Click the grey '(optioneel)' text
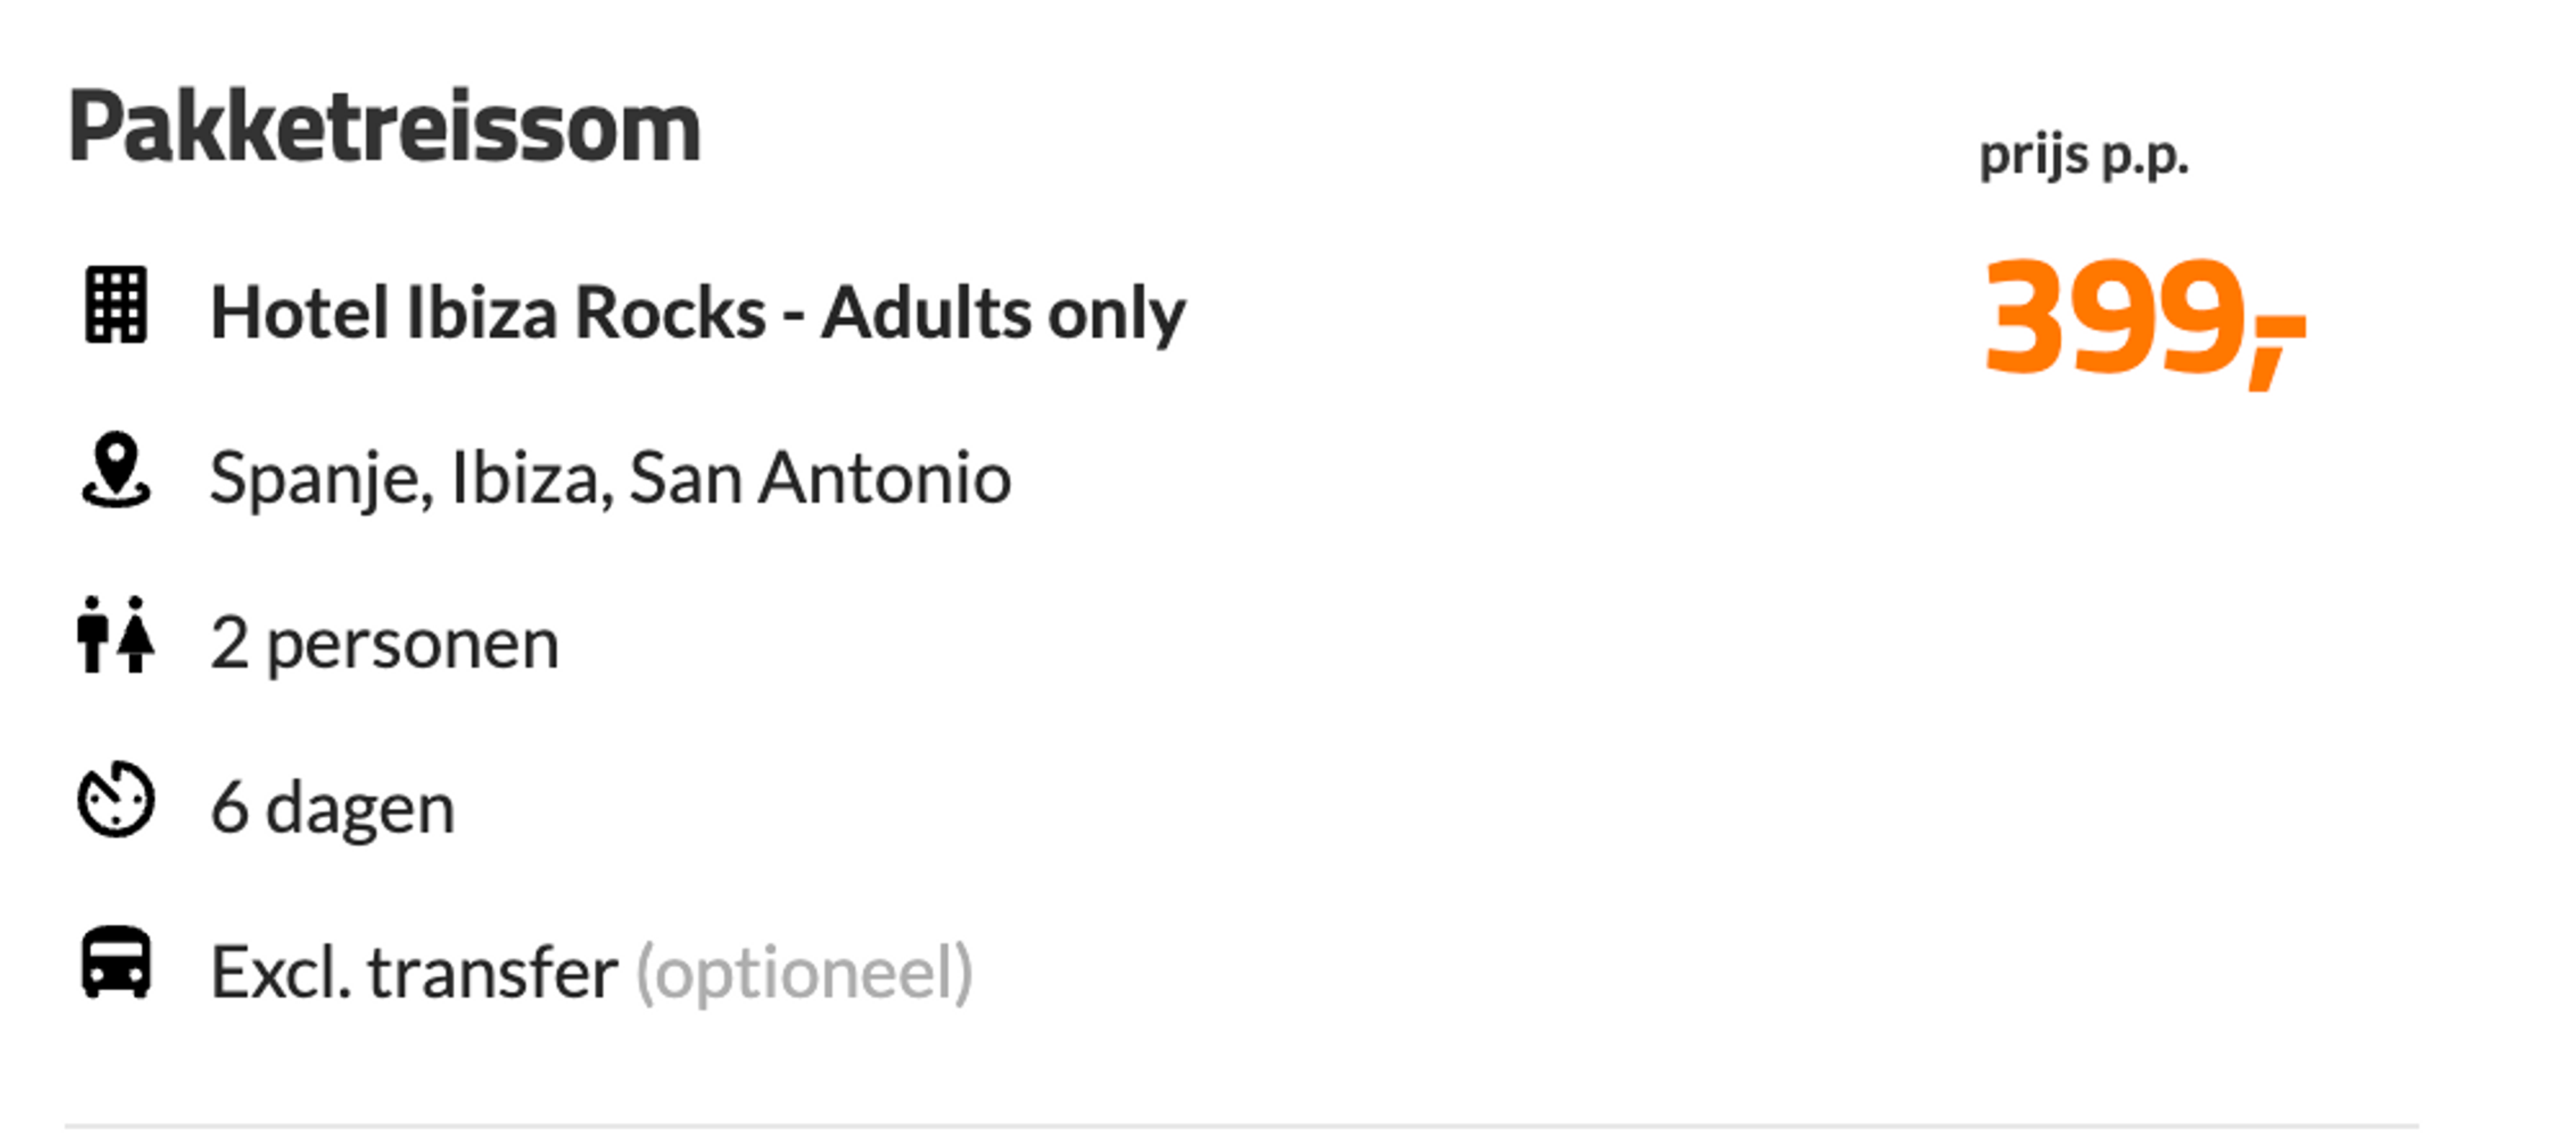The image size is (2576, 1144). [804, 973]
